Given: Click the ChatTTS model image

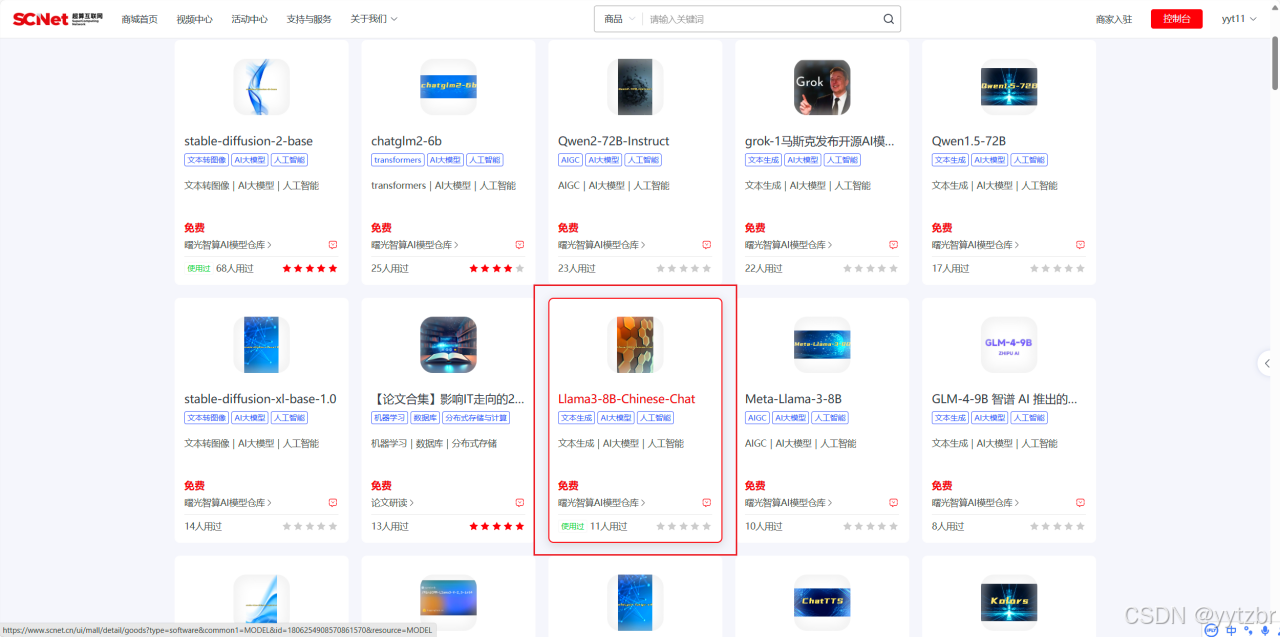Looking at the screenshot, I should coord(823,603).
